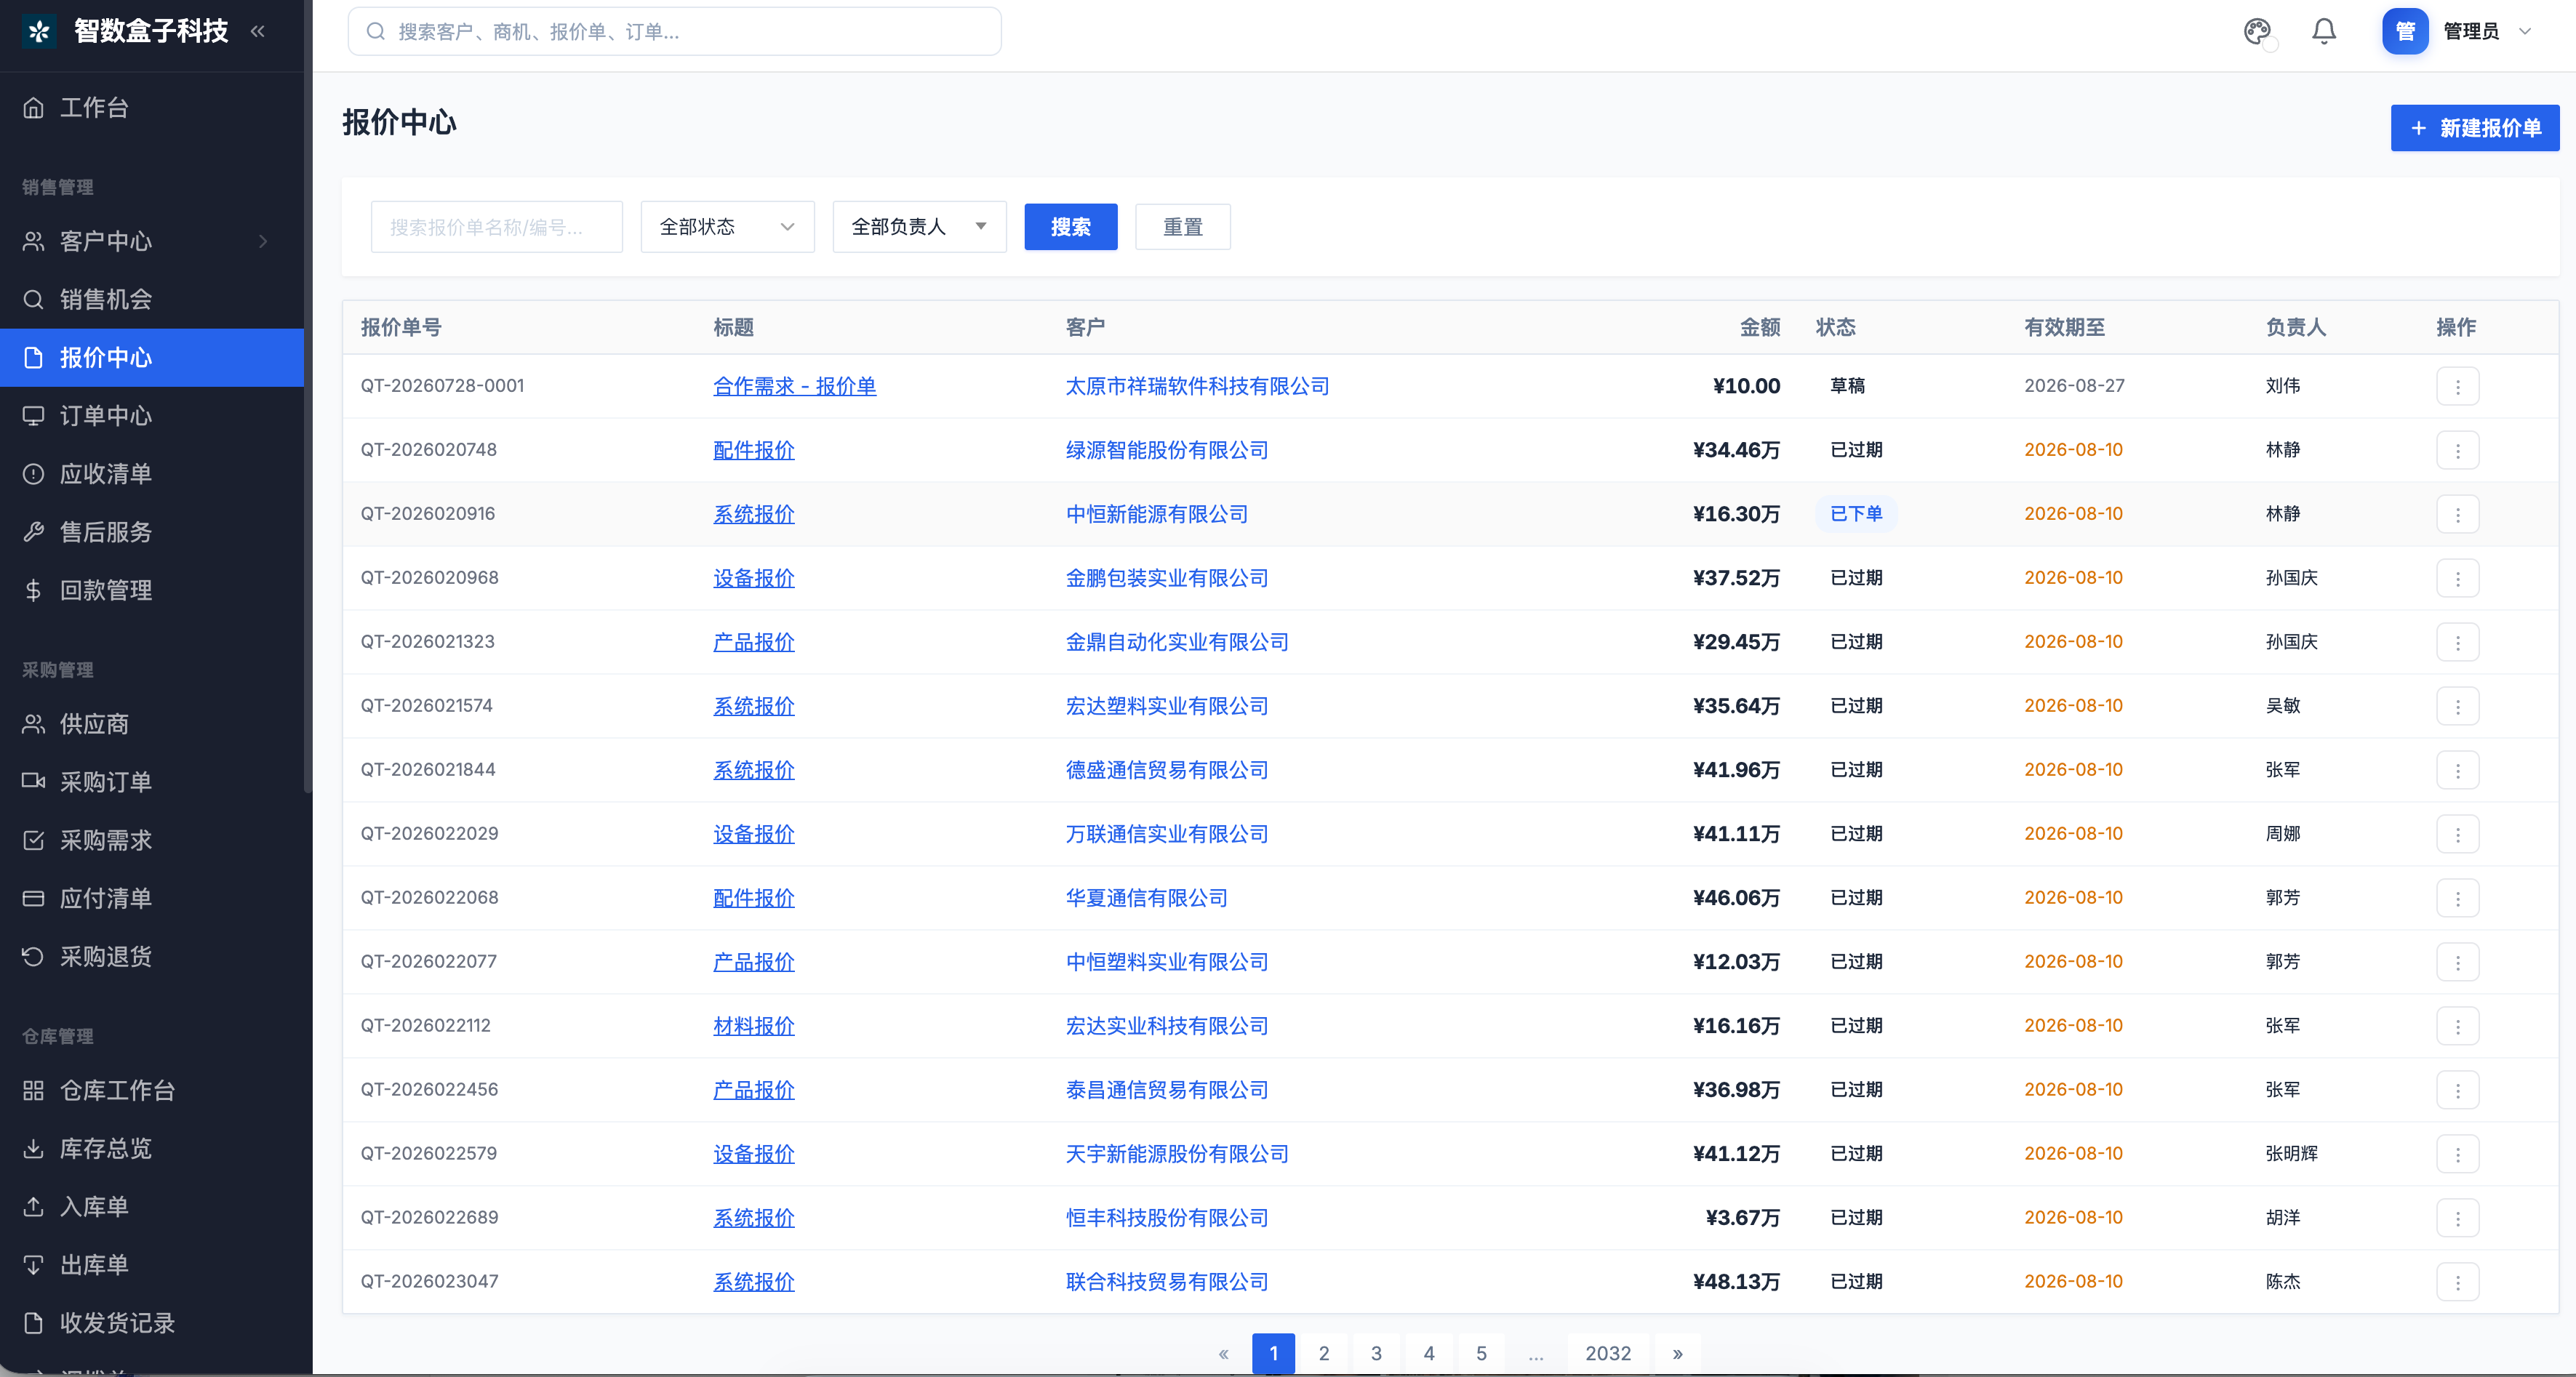Open 仓库工作台 in the sidebar
This screenshot has width=2576, height=1377.
coord(152,1091)
